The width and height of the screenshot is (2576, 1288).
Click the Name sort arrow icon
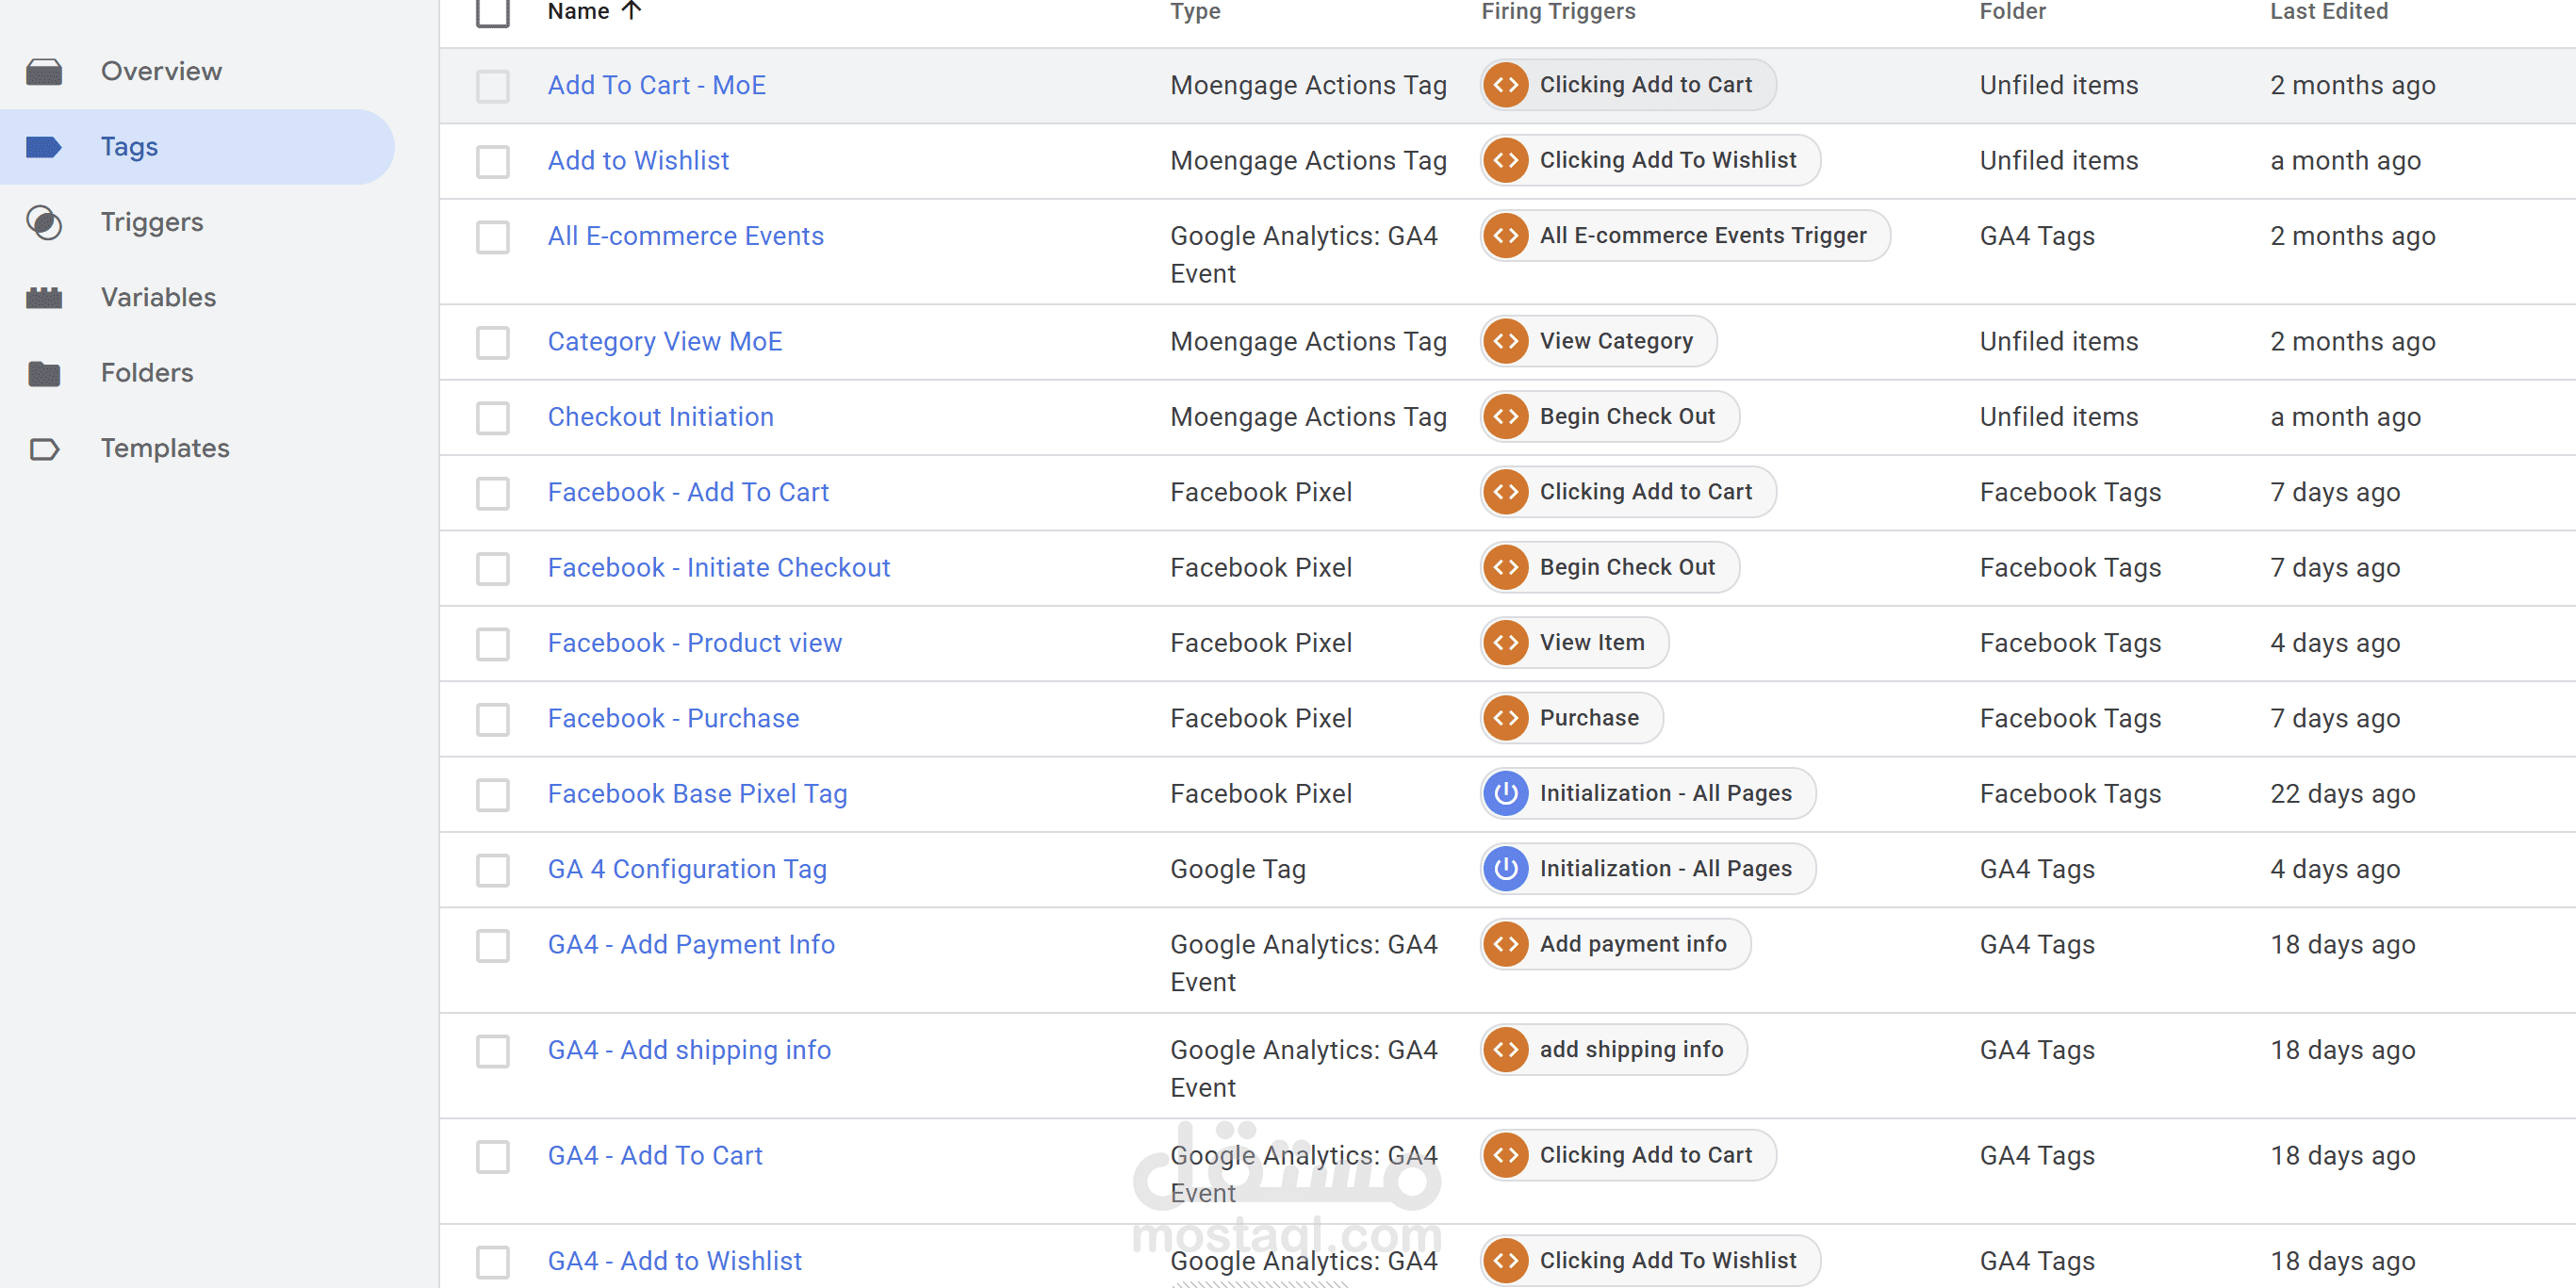631,11
